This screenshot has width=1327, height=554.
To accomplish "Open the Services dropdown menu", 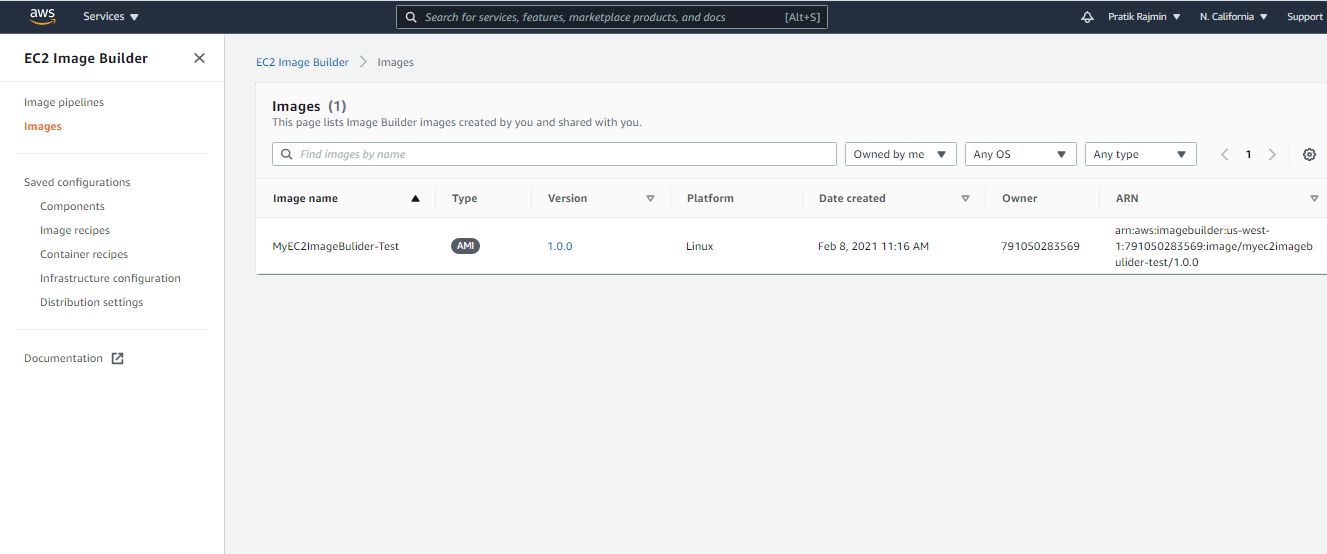I will pyautogui.click(x=111, y=17).
